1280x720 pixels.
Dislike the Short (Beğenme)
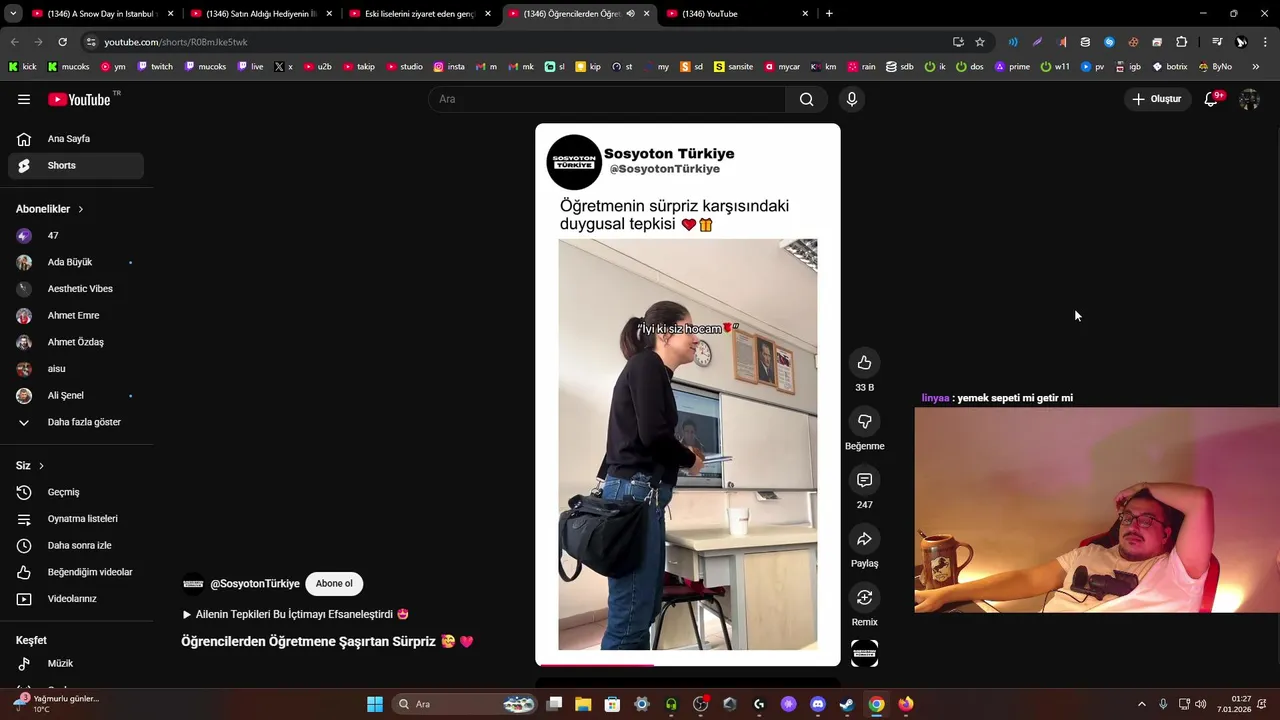(x=864, y=422)
